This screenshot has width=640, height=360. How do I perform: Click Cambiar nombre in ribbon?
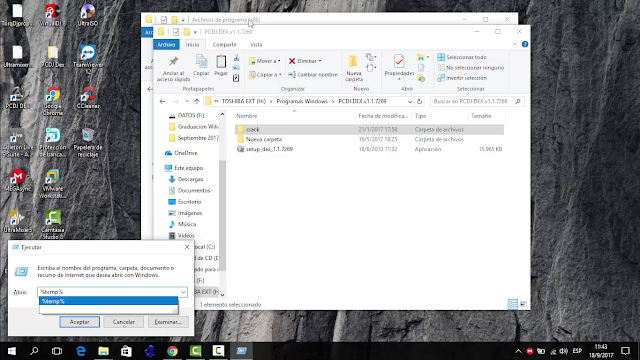pyautogui.click(x=313, y=75)
